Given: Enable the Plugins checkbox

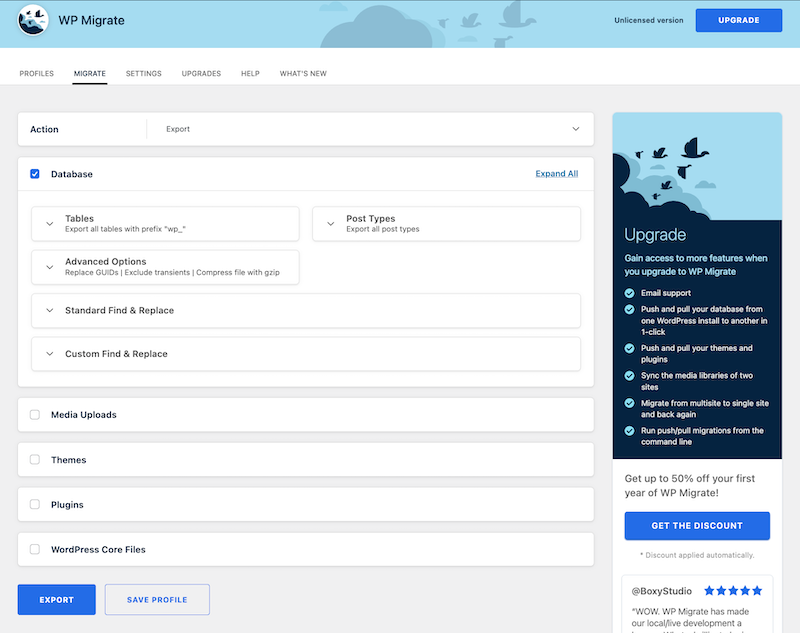Looking at the screenshot, I should [x=35, y=504].
